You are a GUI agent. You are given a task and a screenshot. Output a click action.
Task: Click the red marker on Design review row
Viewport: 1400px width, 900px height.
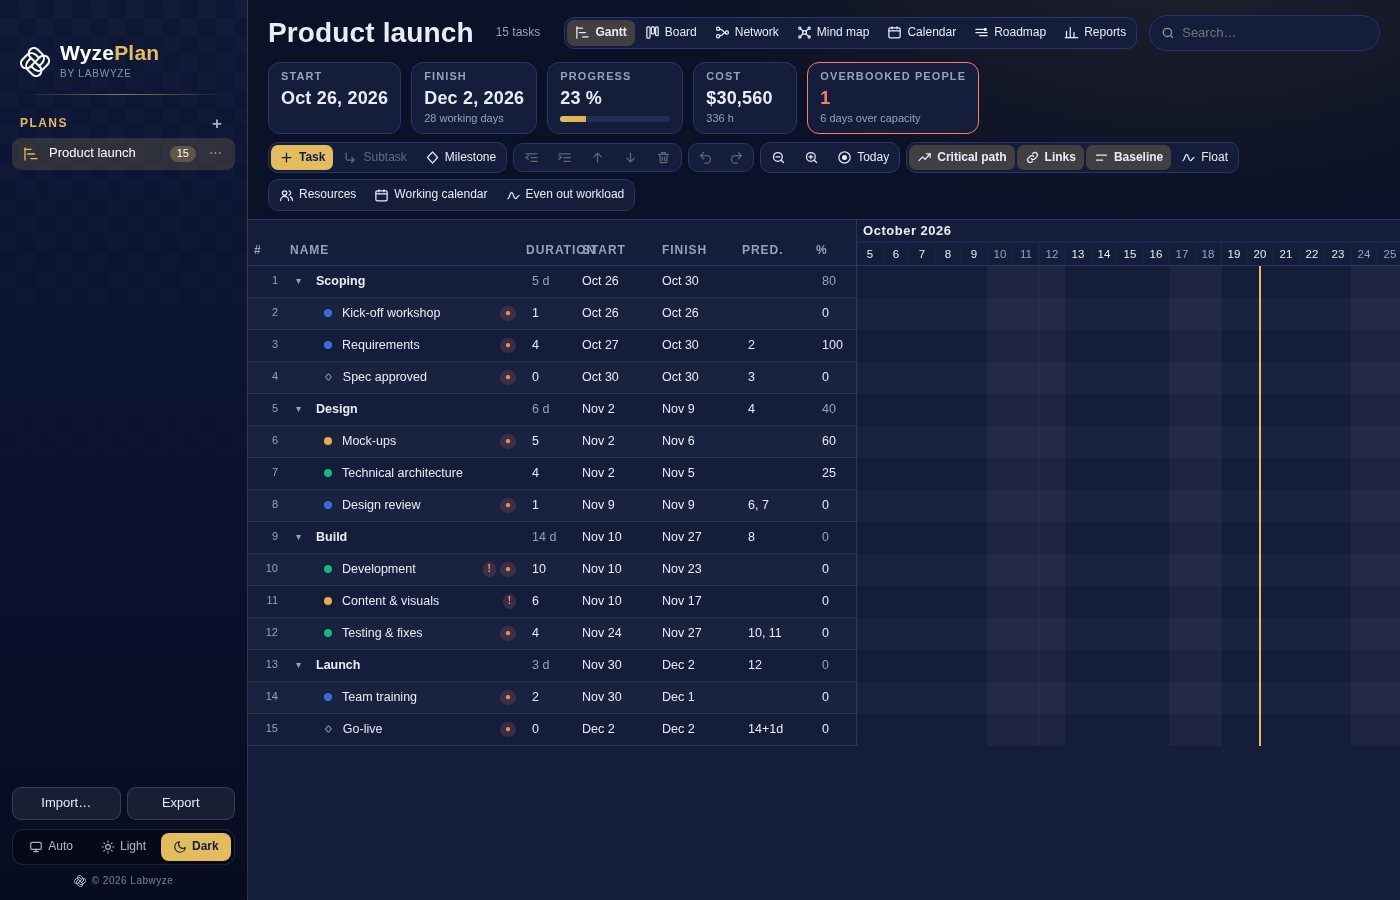pos(508,505)
